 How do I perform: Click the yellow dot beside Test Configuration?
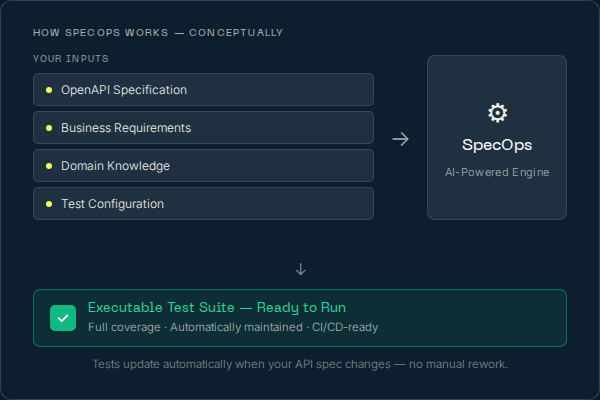point(49,204)
